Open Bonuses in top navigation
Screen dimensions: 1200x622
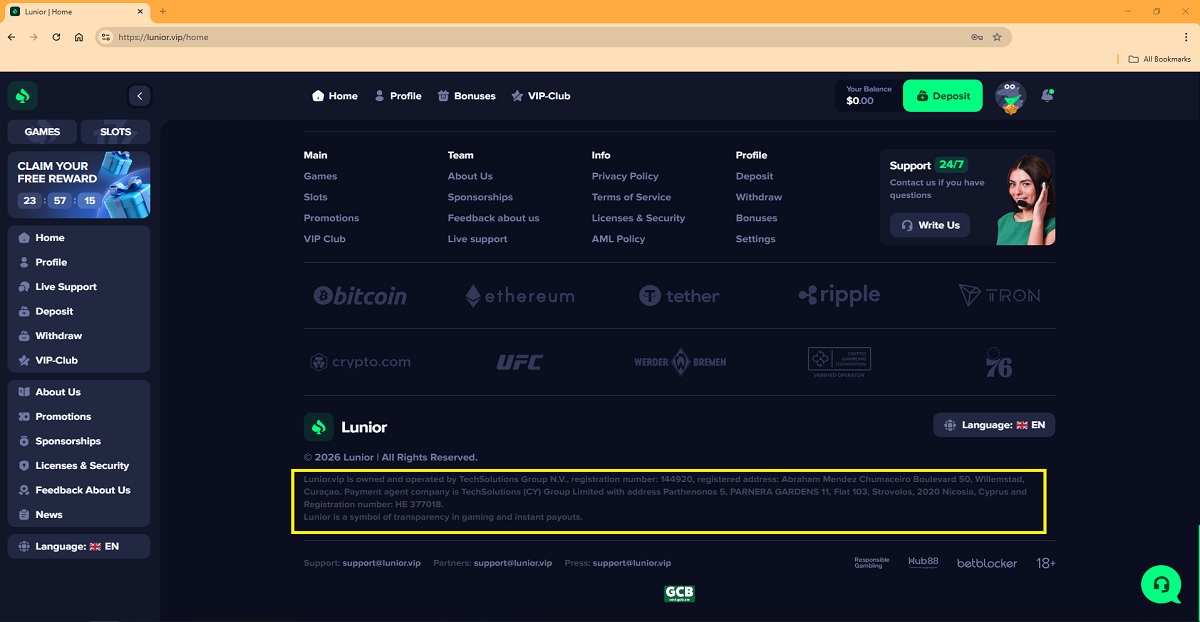coord(466,96)
